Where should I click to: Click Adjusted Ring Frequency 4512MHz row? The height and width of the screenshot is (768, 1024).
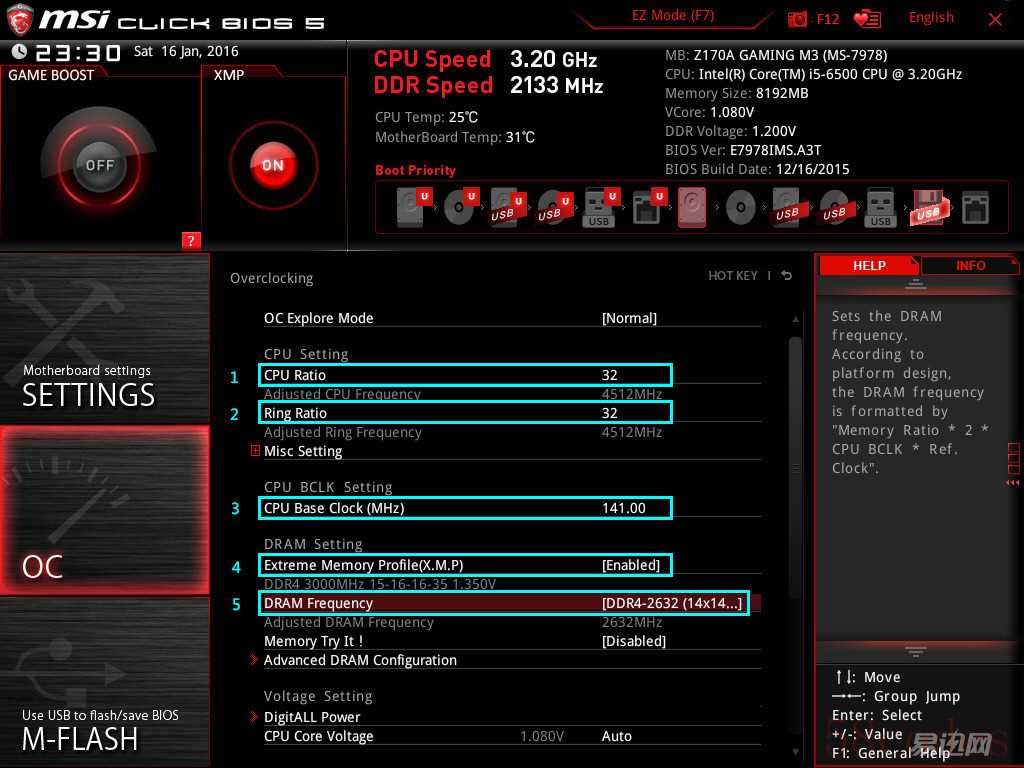463,432
